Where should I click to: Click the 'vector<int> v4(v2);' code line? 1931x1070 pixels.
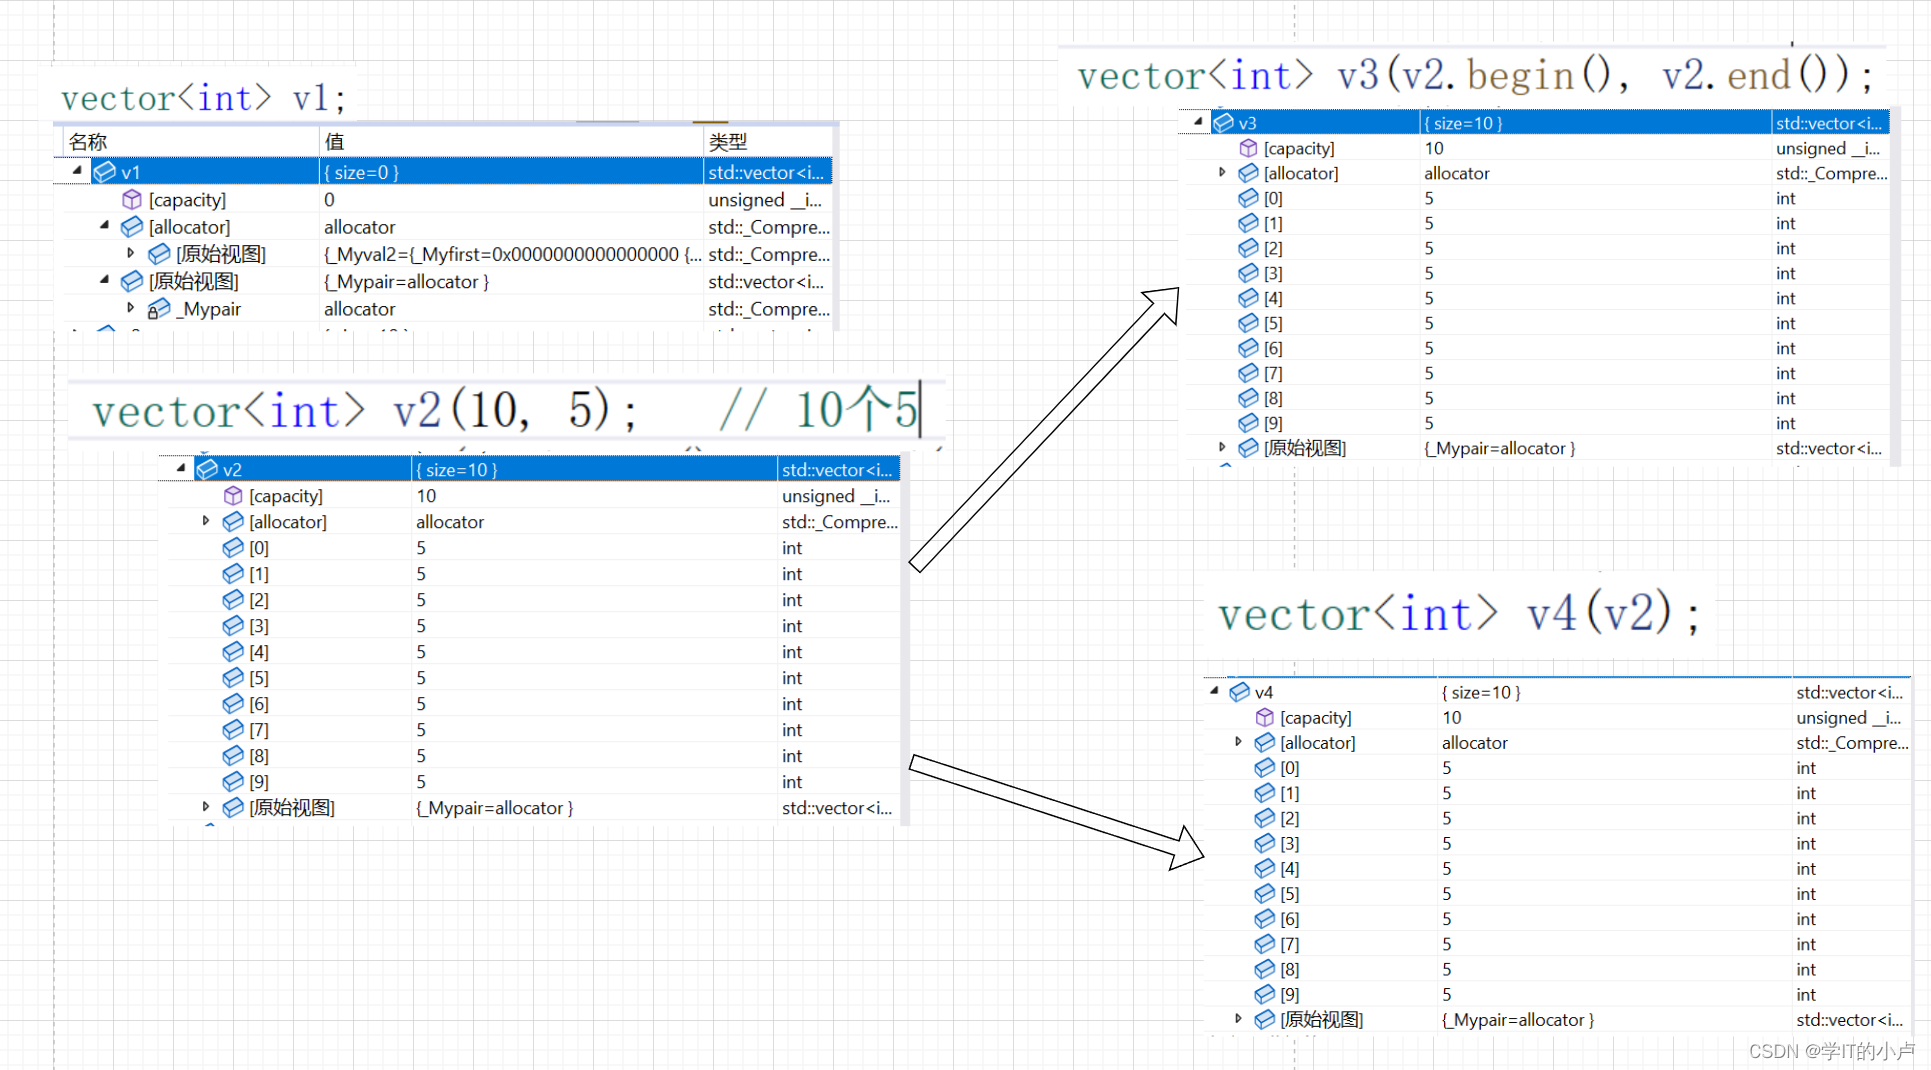[x=1458, y=612]
